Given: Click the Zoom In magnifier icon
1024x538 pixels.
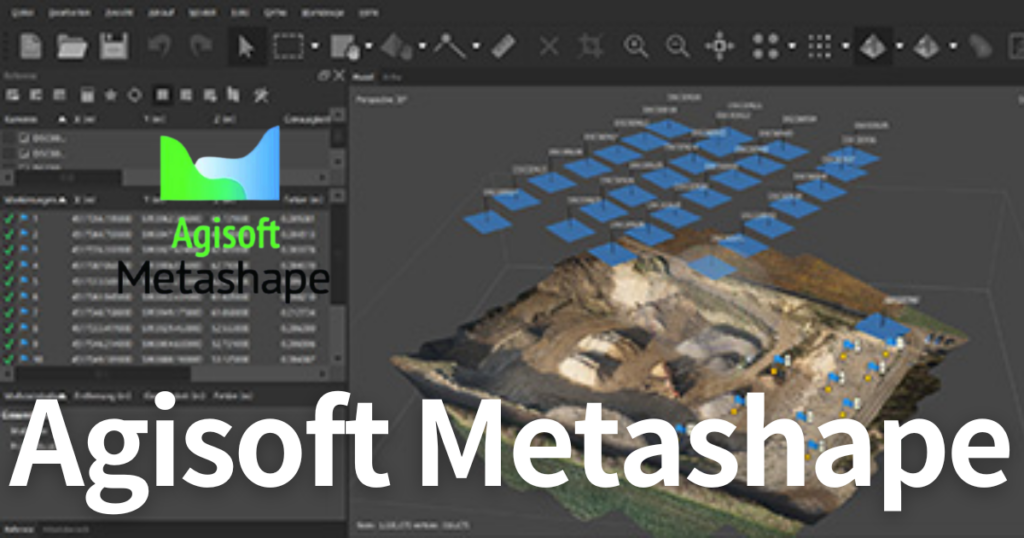Looking at the screenshot, I should tap(635, 45).
